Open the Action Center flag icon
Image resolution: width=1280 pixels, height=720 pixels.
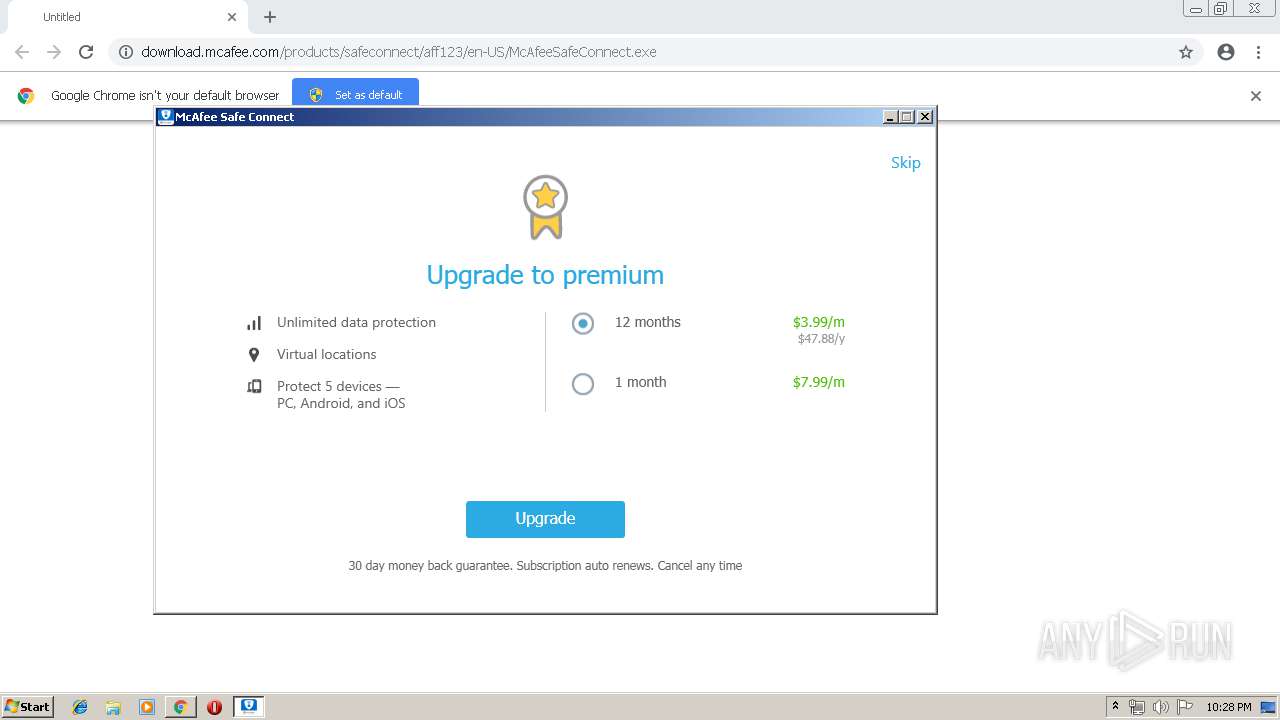click(1185, 707)
